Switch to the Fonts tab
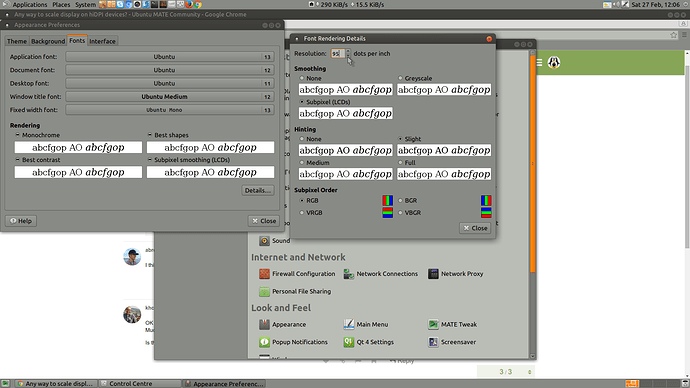Image resolution: width=690 pixels, height=388 pixels. 77,40
